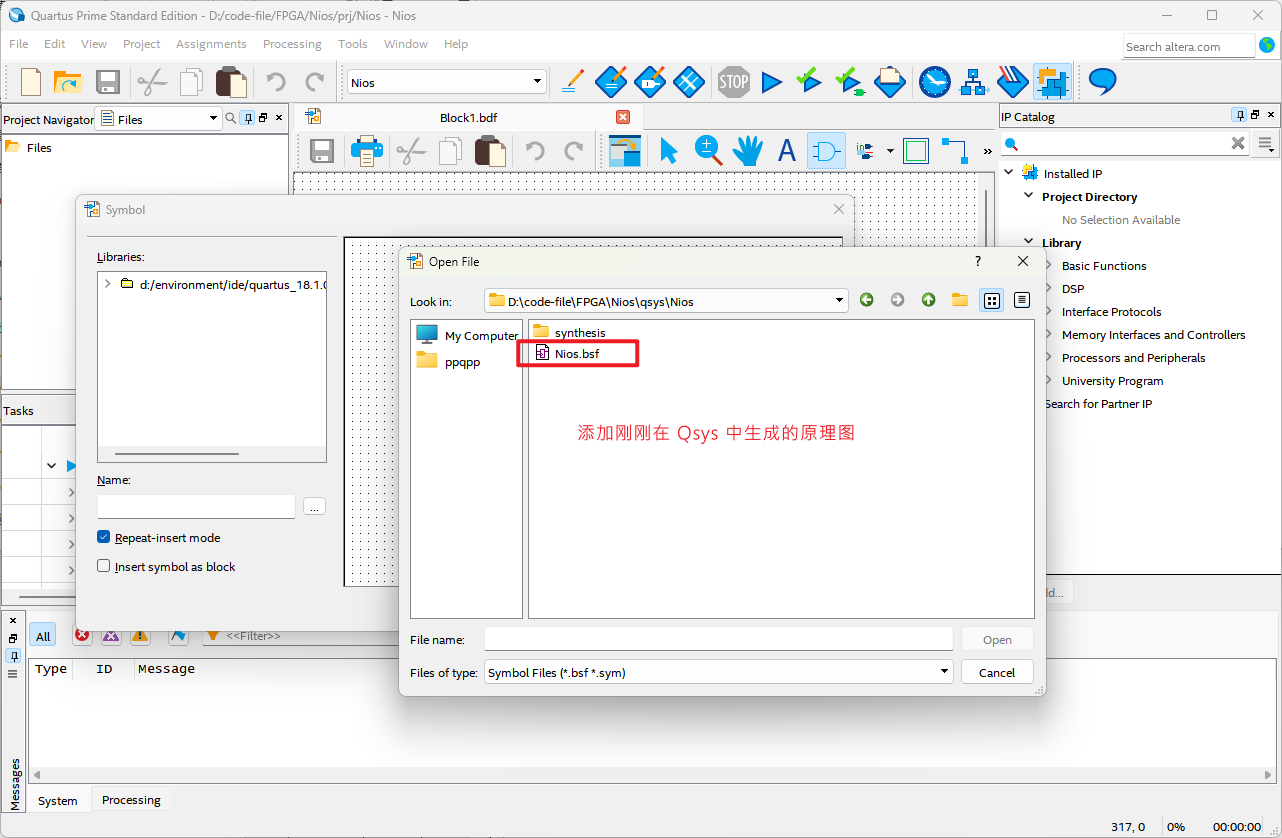Click the Save icon in Block1.bdf toolbar
The width and height of the screenshot is (1282, 838).
(x=322, y=151)
